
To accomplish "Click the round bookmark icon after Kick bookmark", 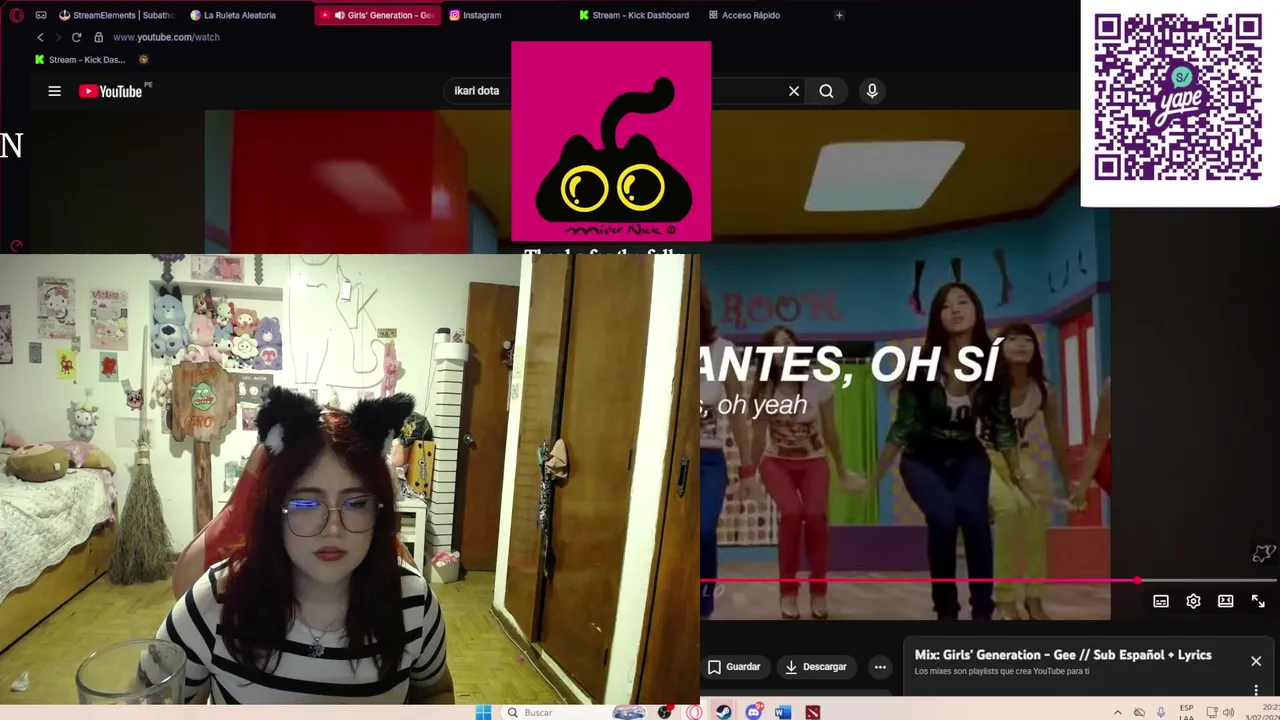I will tap(143, 59).
